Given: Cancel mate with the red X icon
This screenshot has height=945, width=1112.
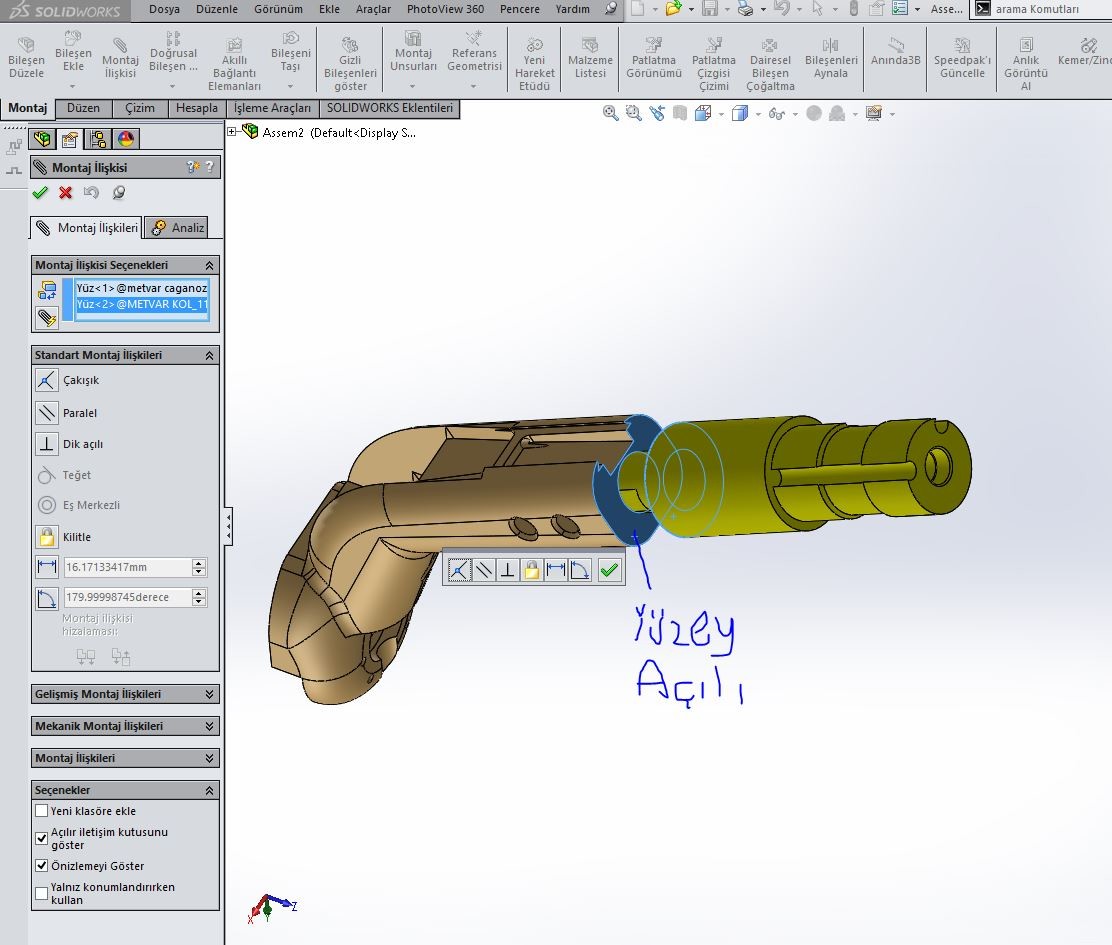Looking at the screenshot, I should [x=66, y=193].
